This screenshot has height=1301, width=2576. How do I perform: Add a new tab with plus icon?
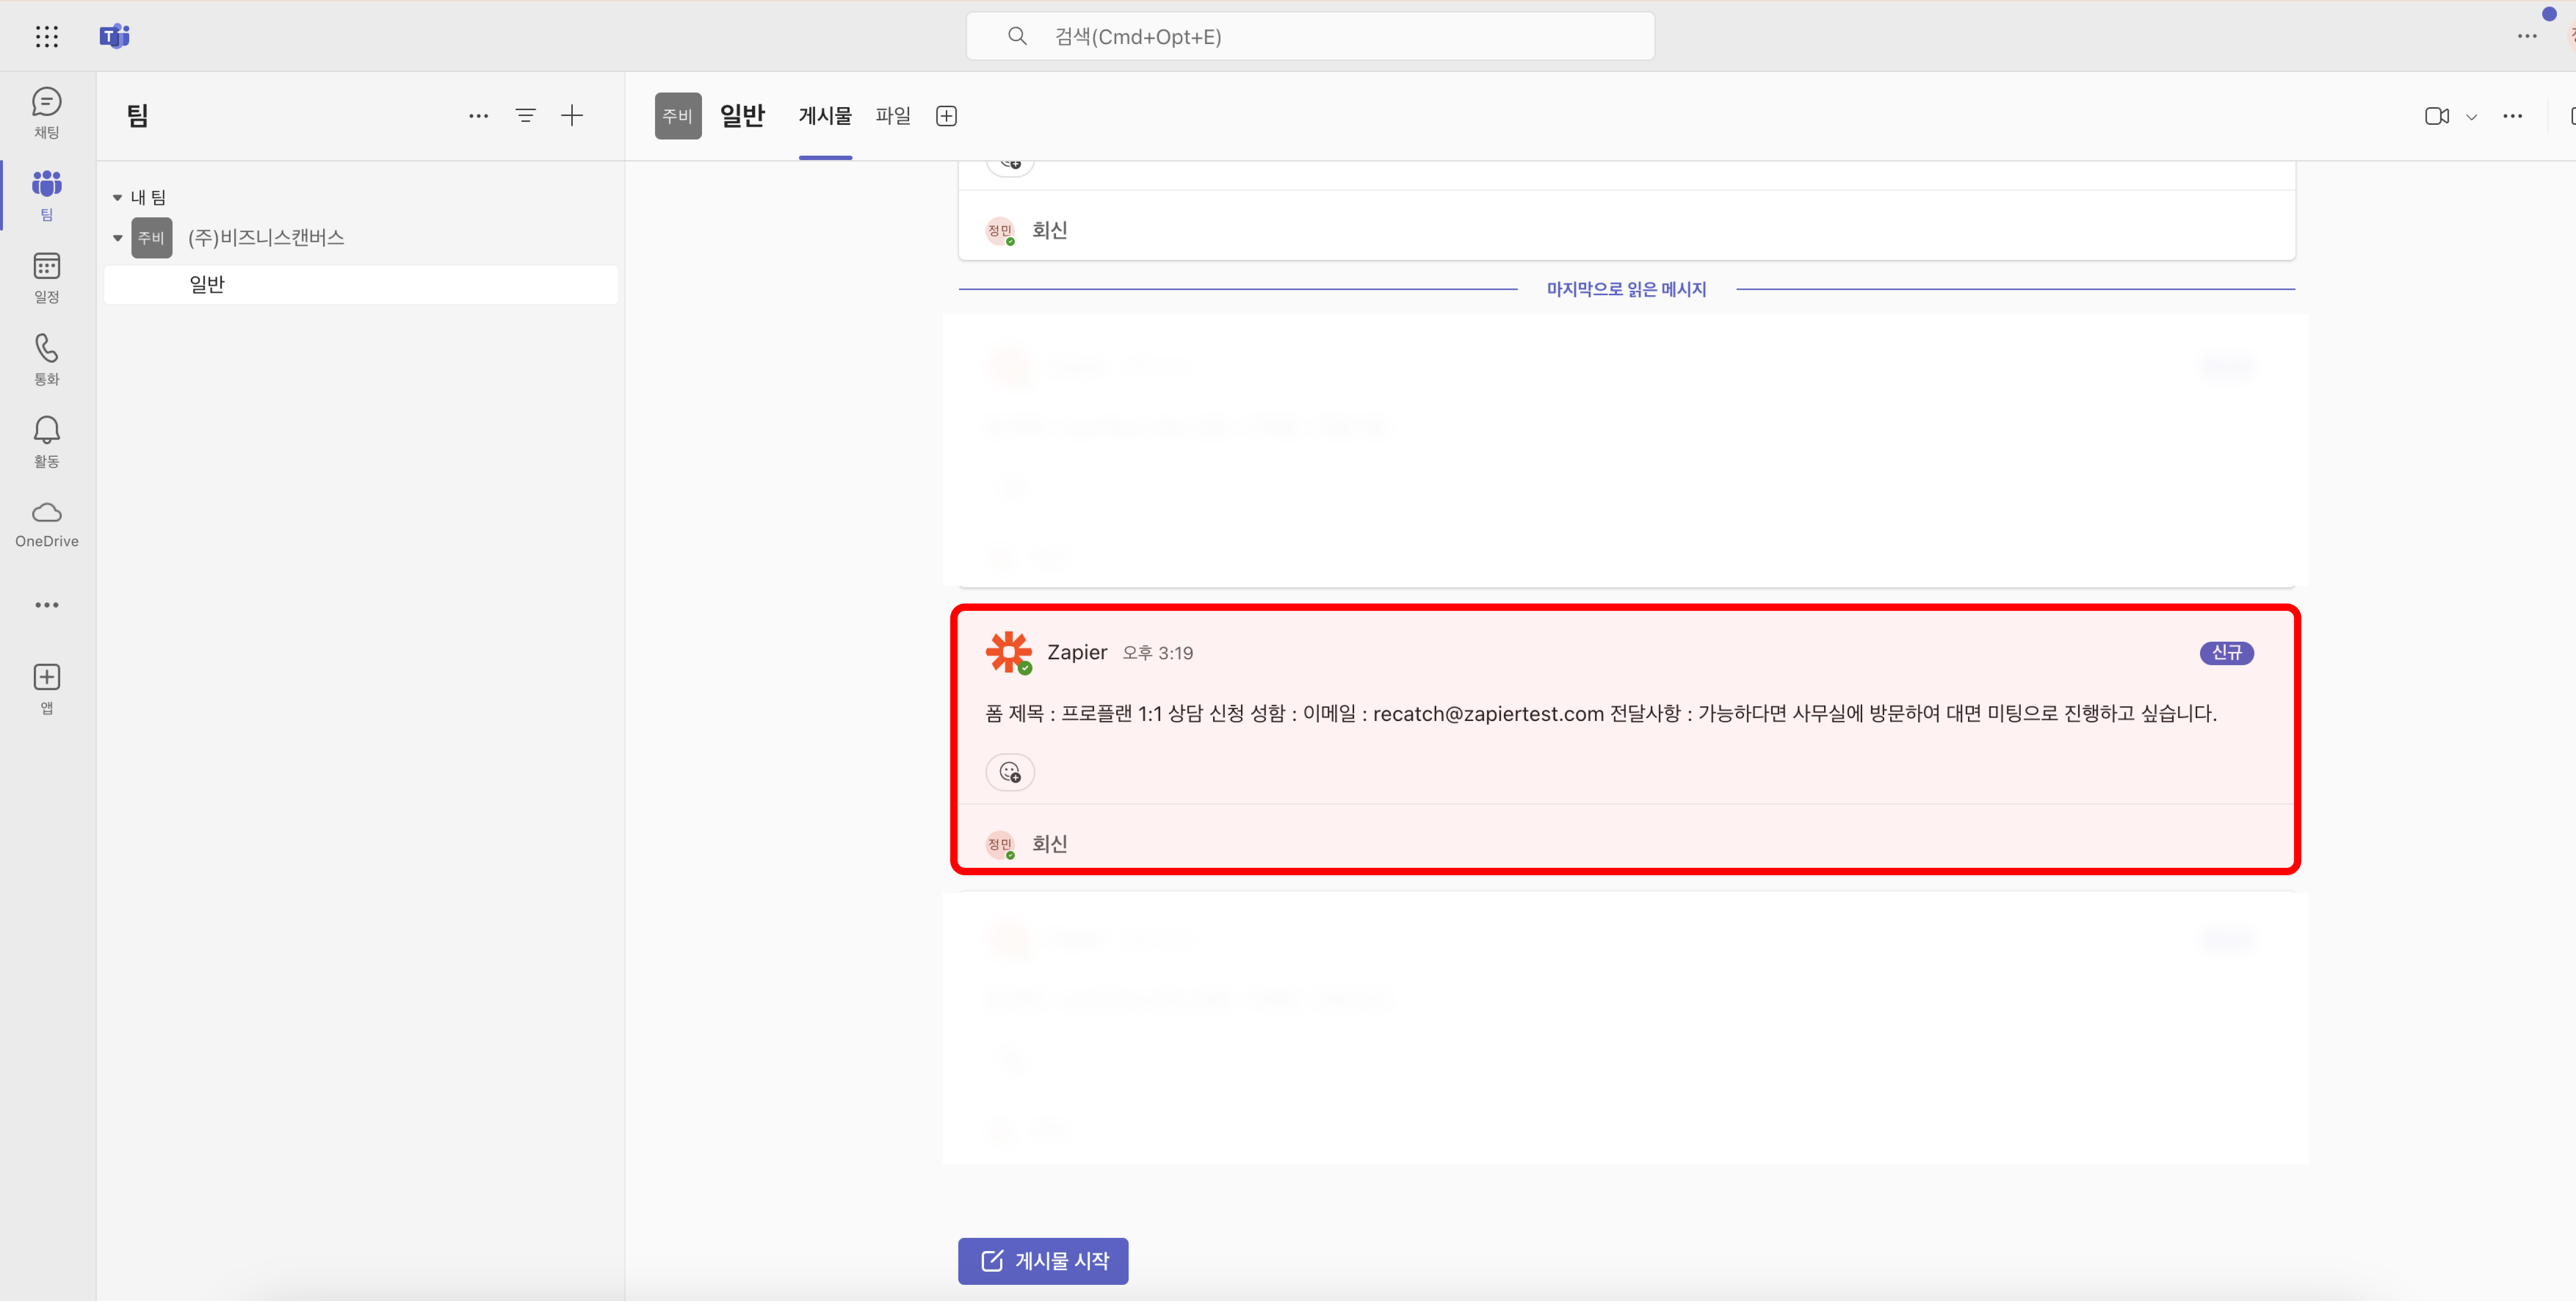946,116
